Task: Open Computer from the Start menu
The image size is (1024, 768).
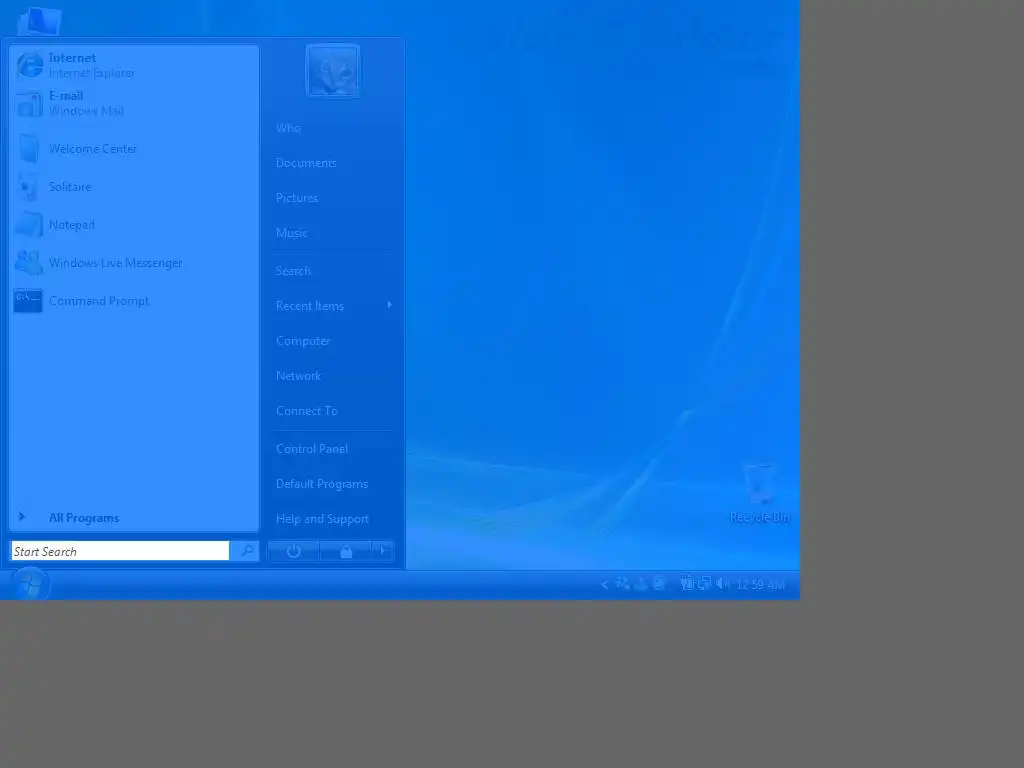Action: 333,341
